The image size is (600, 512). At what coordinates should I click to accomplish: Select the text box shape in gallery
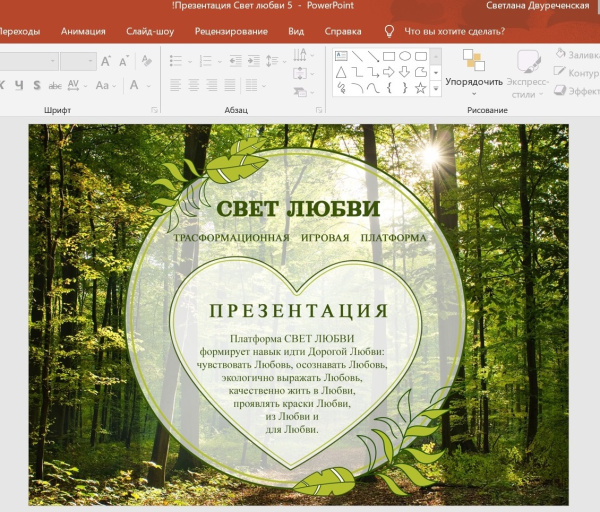click(x=341, y=56)
